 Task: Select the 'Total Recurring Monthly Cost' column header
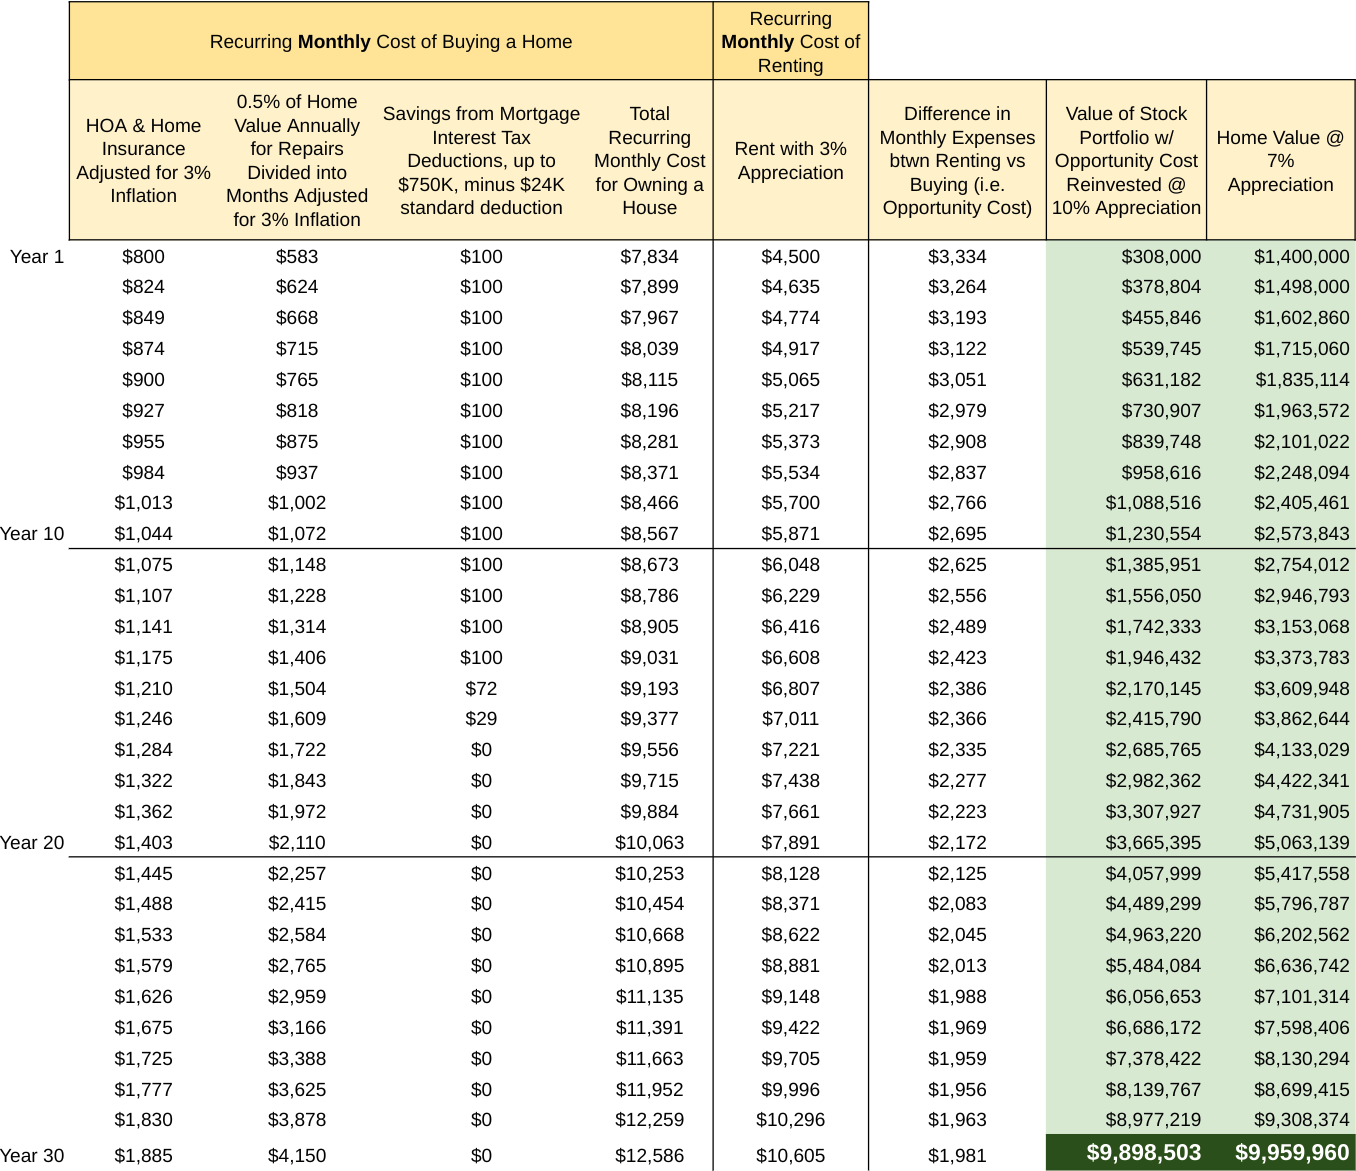pyautogui.click(x=649, y=160)
